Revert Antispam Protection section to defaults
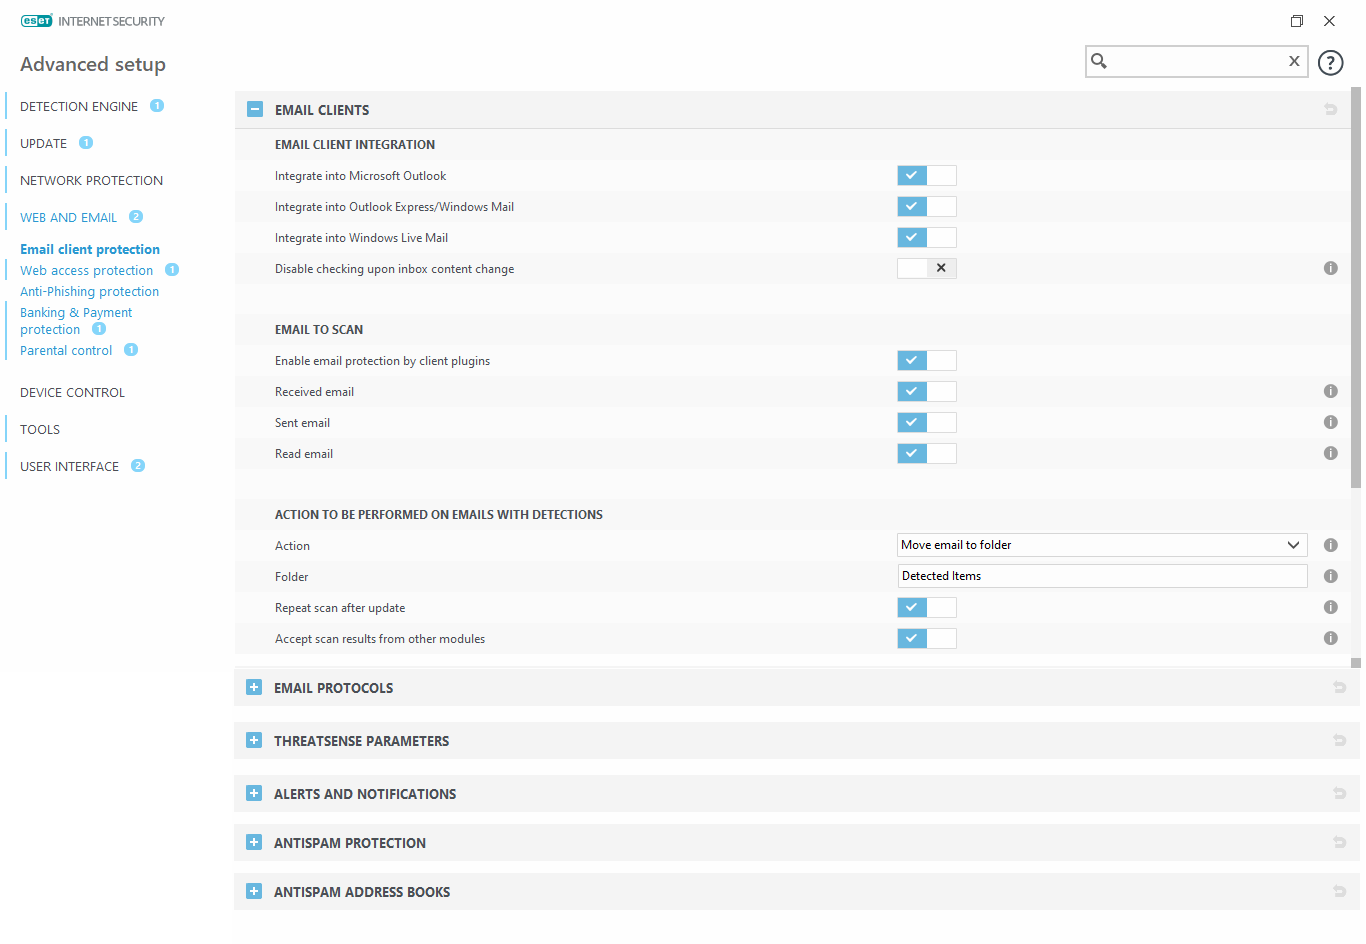Viewport: 1366px width, 944px height. pos(1339,842)
